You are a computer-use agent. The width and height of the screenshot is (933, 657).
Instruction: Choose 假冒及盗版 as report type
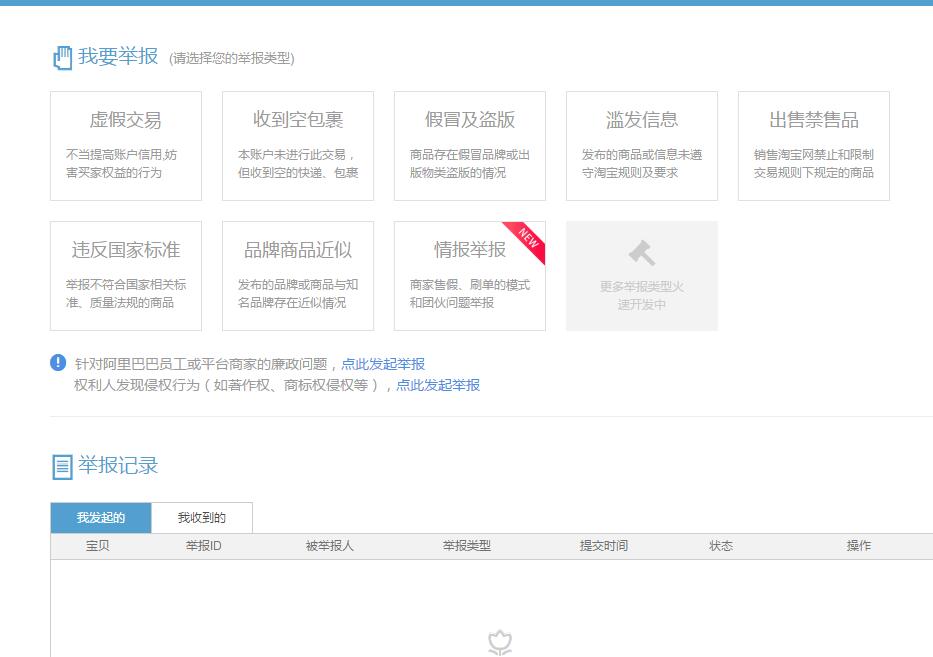tap(469, 145)
